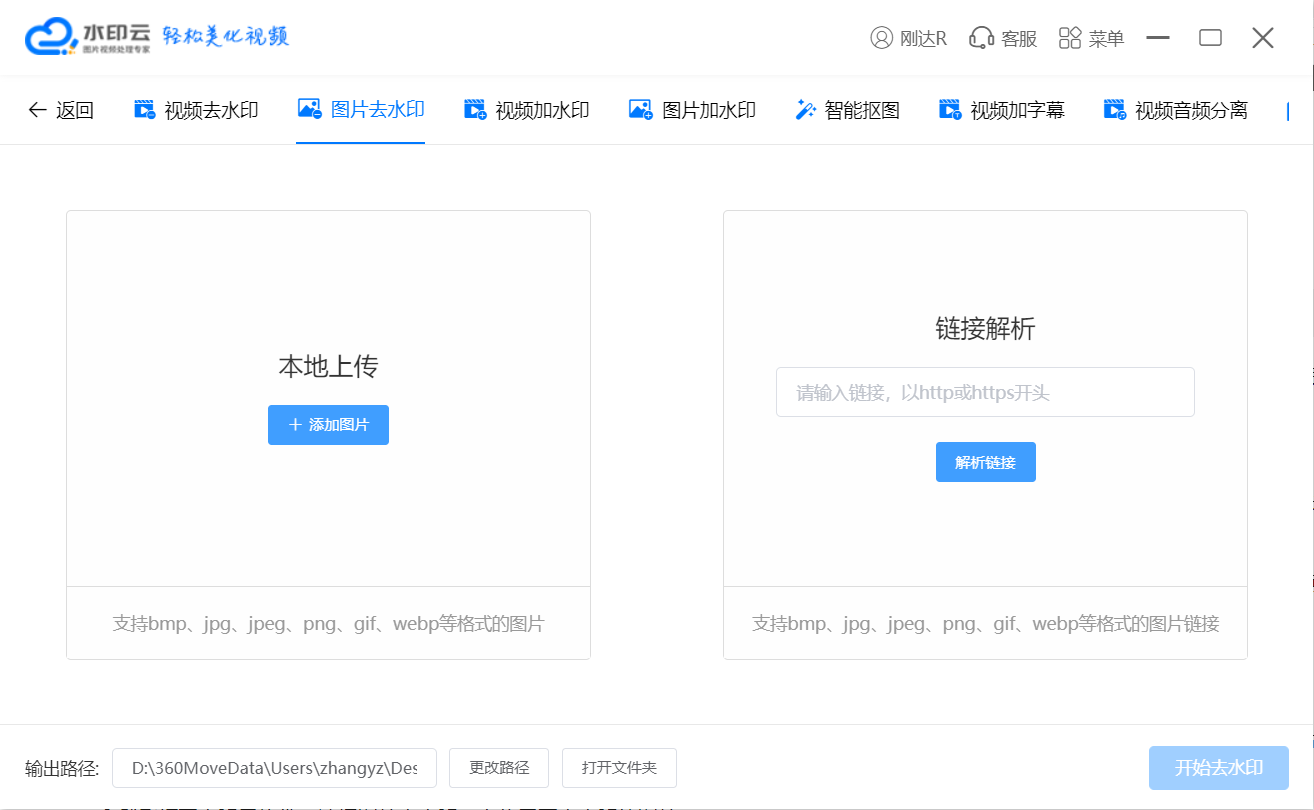Click 更改路径 to change output folder

point(499,768)
